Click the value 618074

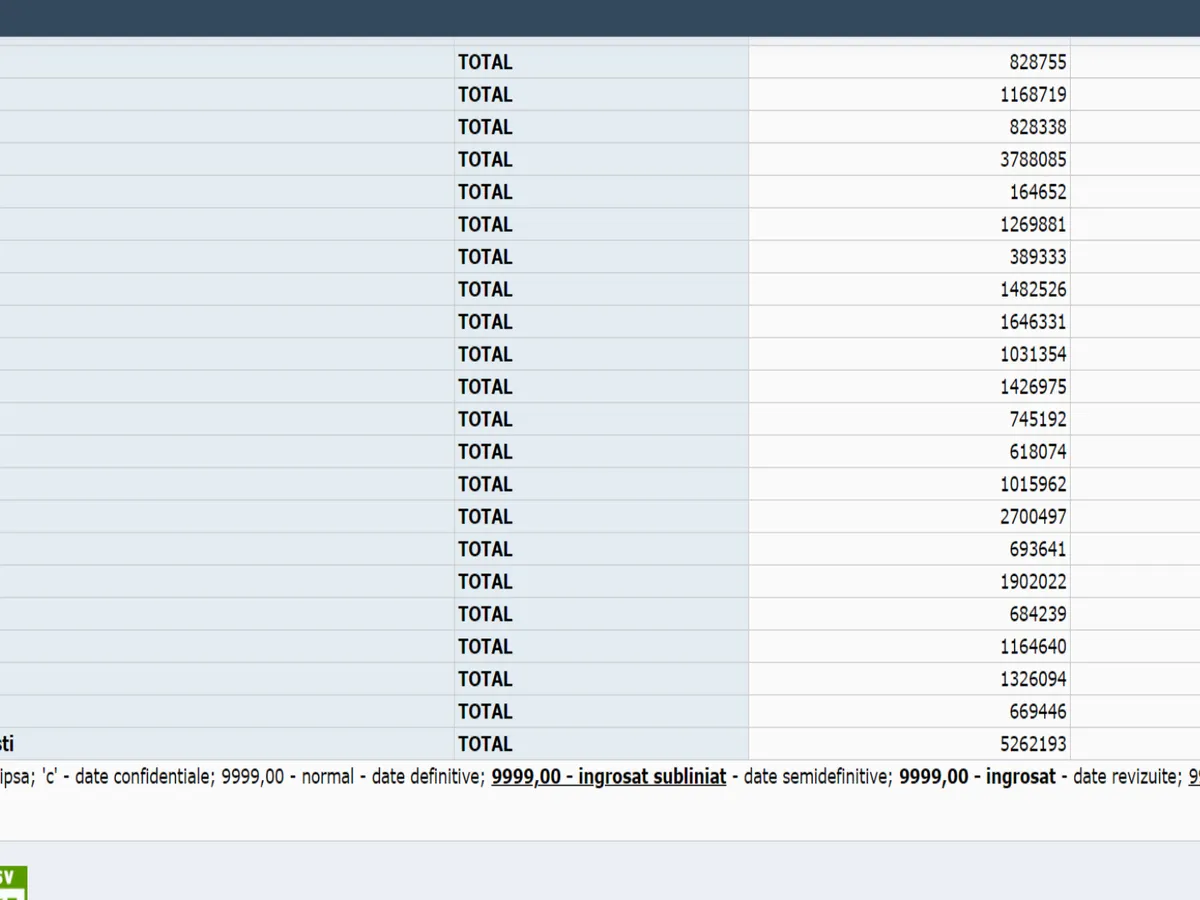[1037, 452]
